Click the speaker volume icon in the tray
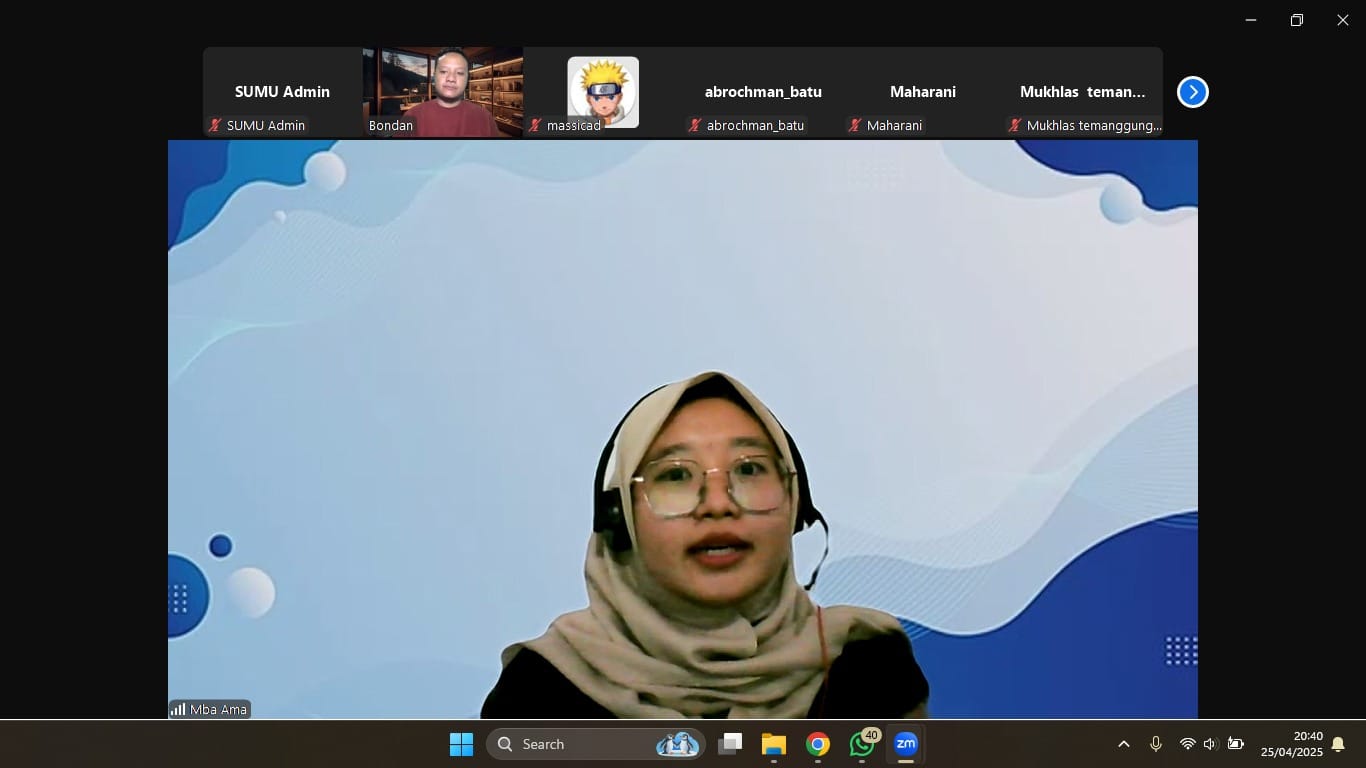 [x=1210, y=744]
